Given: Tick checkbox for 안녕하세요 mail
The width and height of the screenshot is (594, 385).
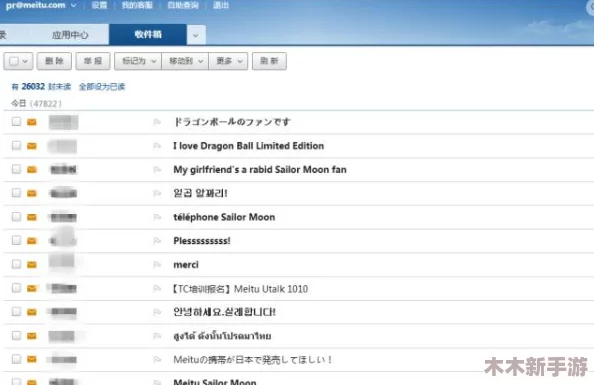Looking at the screenshot, I should click(x=16, y=311).
